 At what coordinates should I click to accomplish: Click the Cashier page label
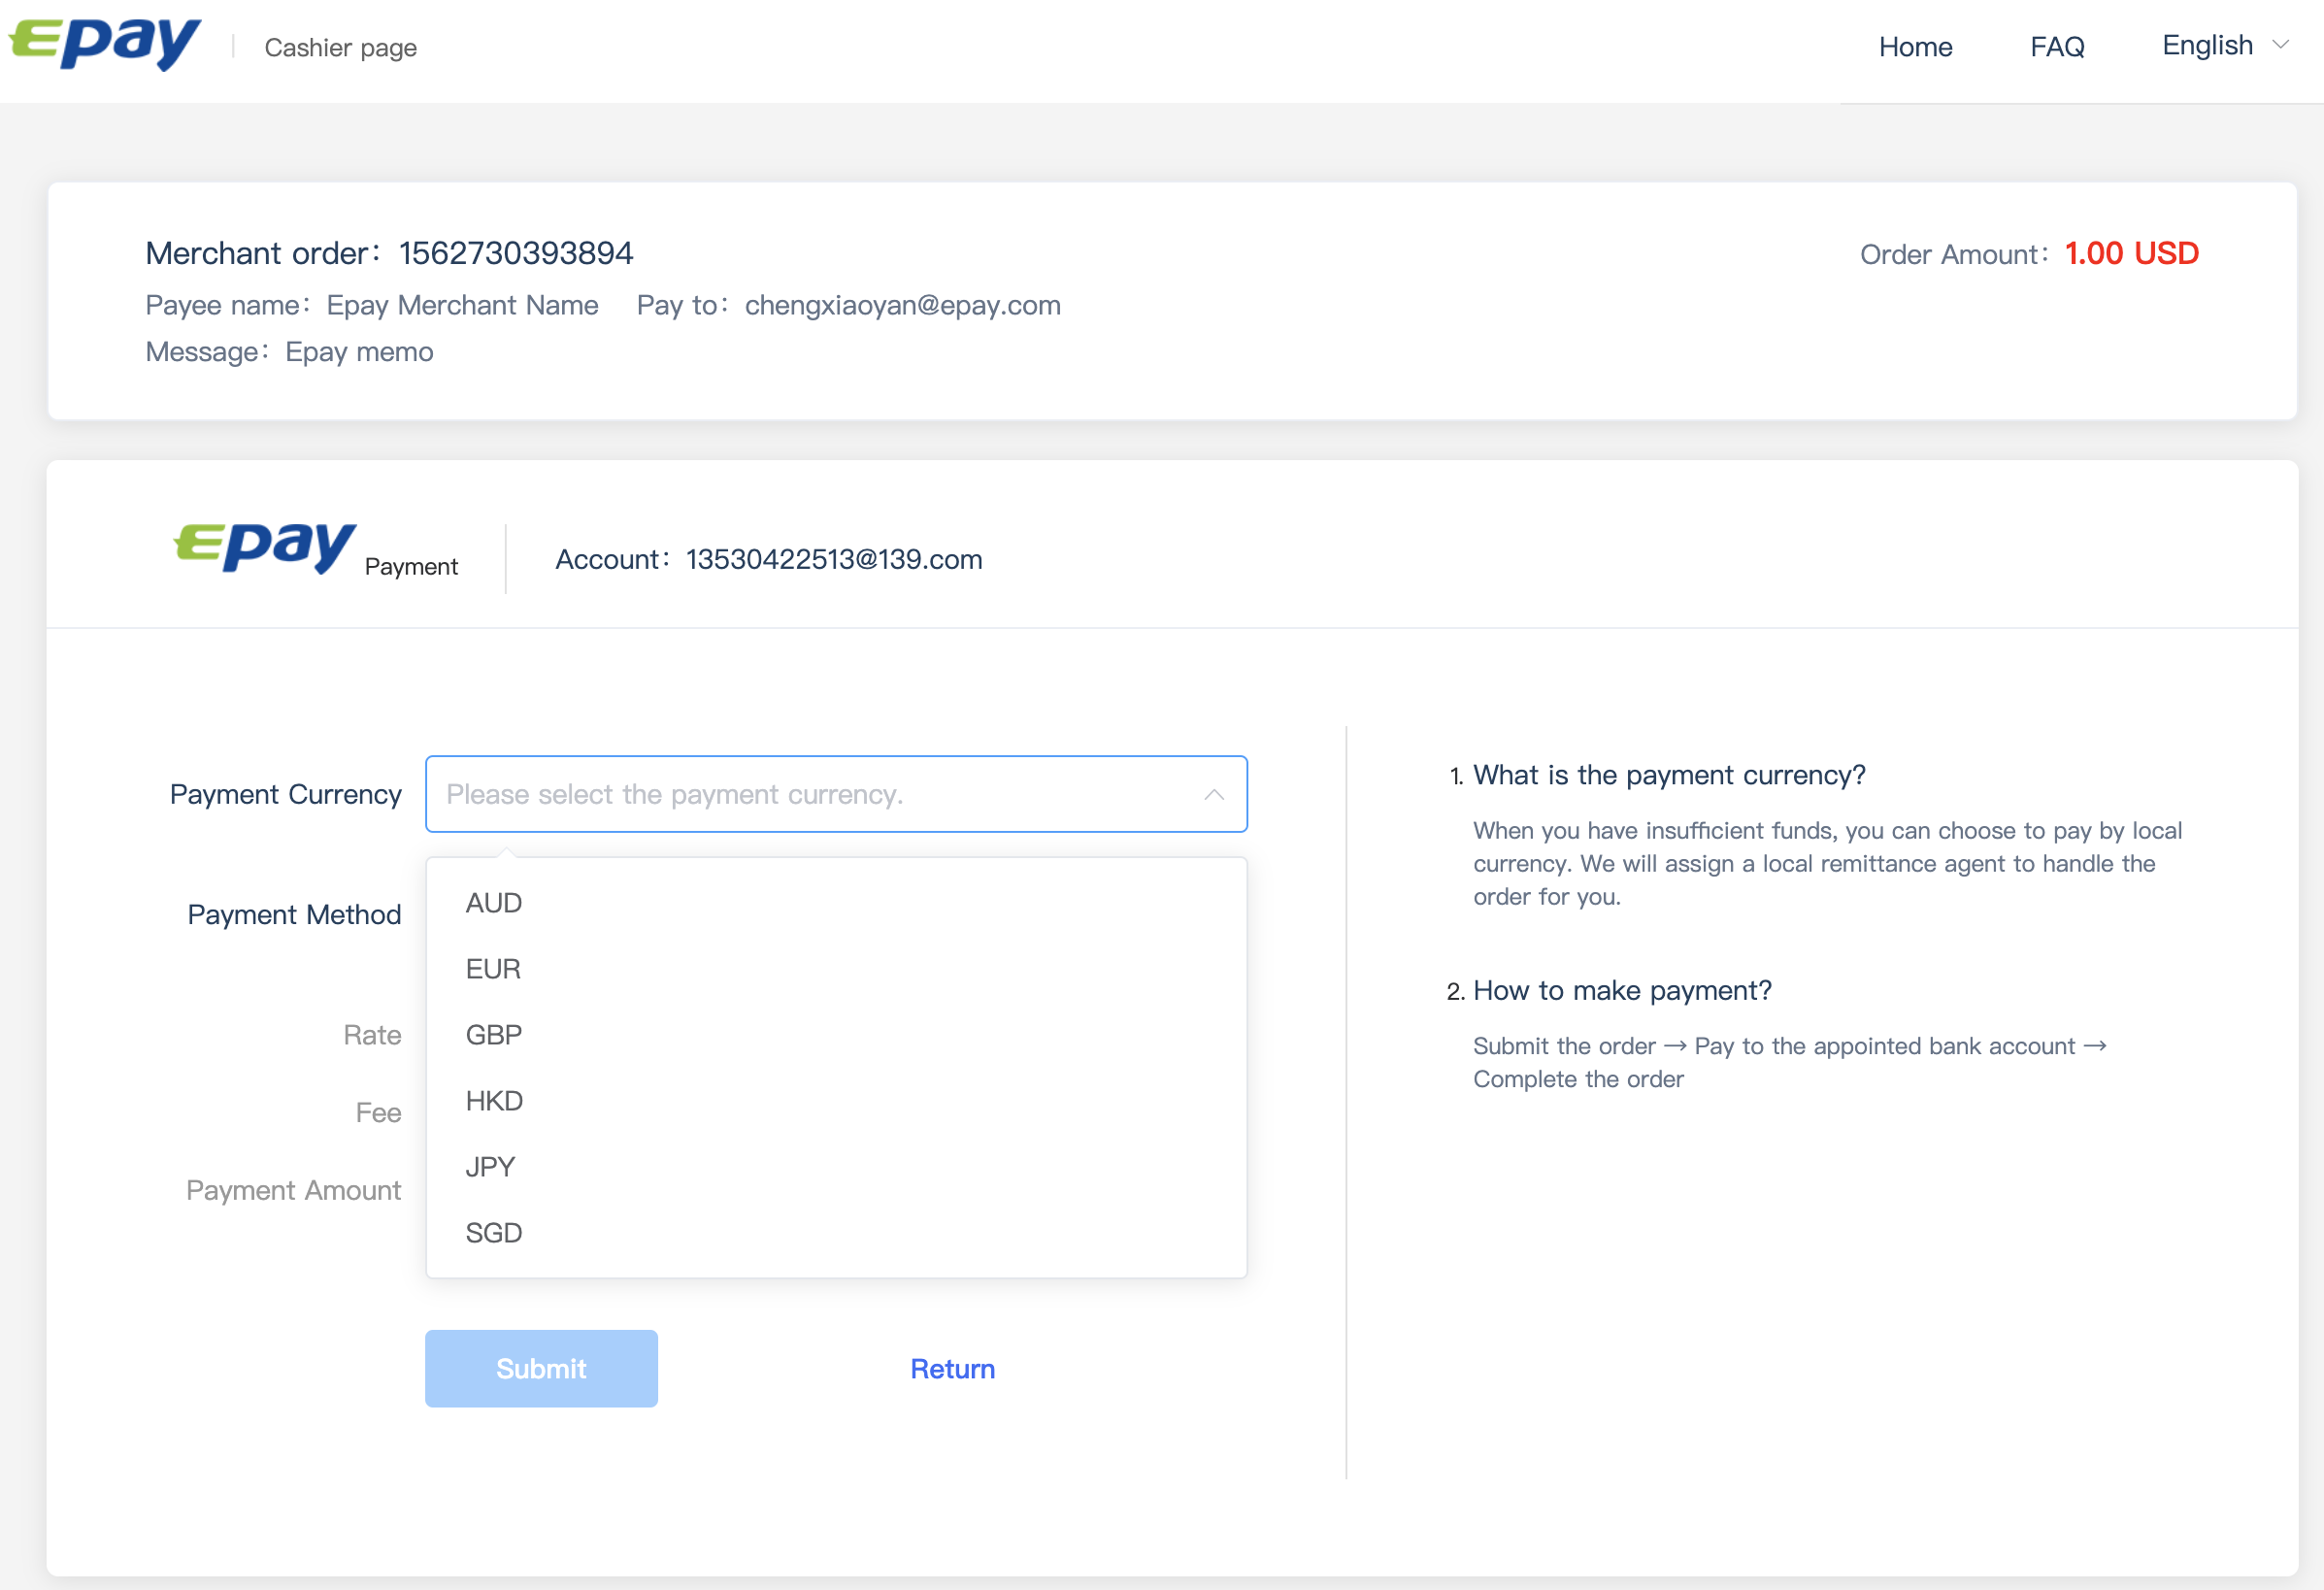[x=340, y=48]
